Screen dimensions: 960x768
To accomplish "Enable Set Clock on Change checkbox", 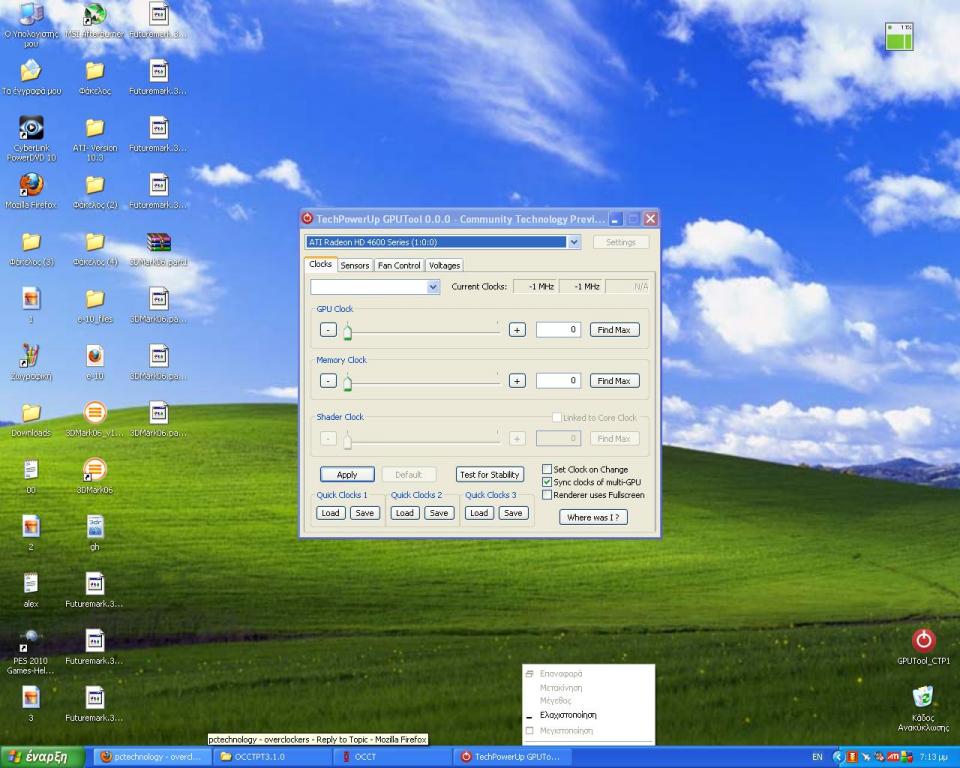I will (547, 469).
